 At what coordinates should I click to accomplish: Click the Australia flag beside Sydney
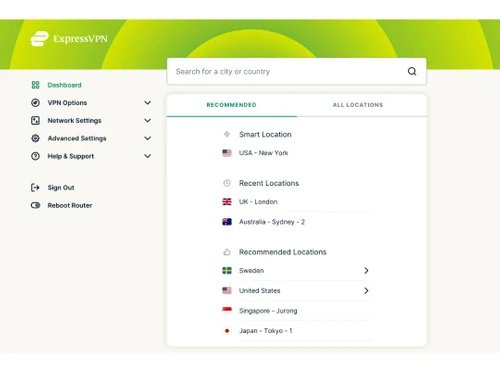click(227, 222)
